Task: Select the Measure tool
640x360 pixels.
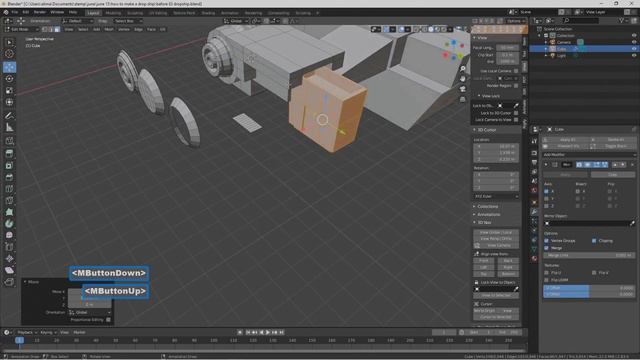Action: point(9,128)
